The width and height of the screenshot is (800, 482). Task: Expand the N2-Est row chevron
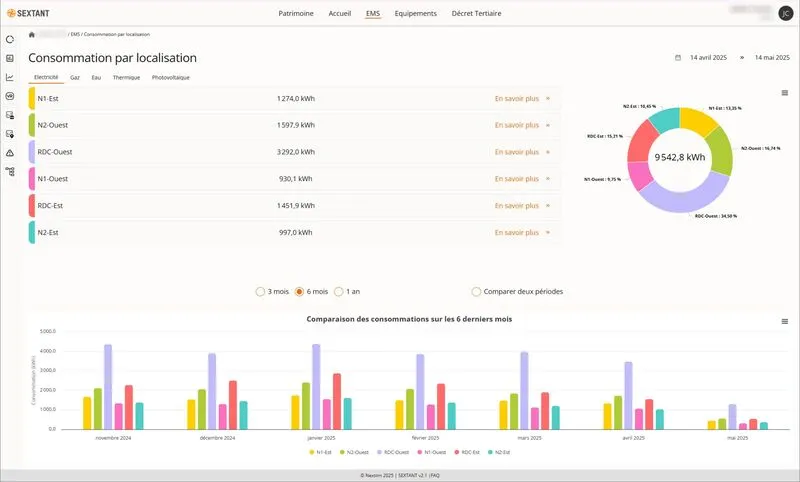coord(548,232)
